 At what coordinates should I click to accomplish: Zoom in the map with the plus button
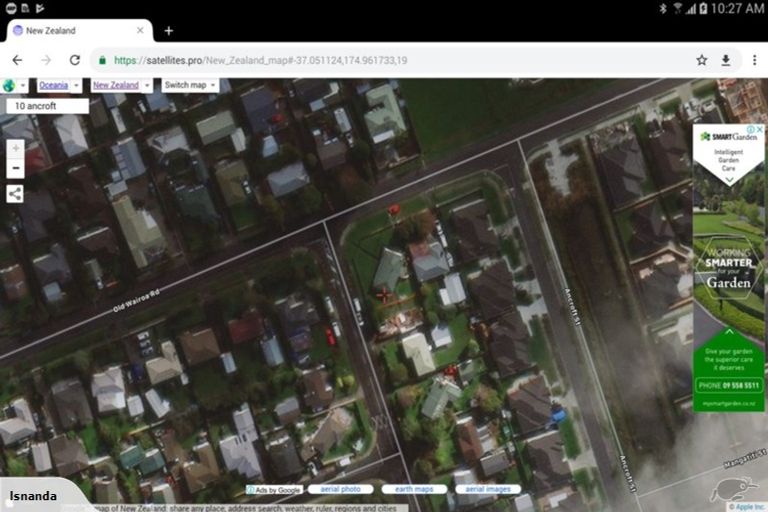(x=15, y=148)
